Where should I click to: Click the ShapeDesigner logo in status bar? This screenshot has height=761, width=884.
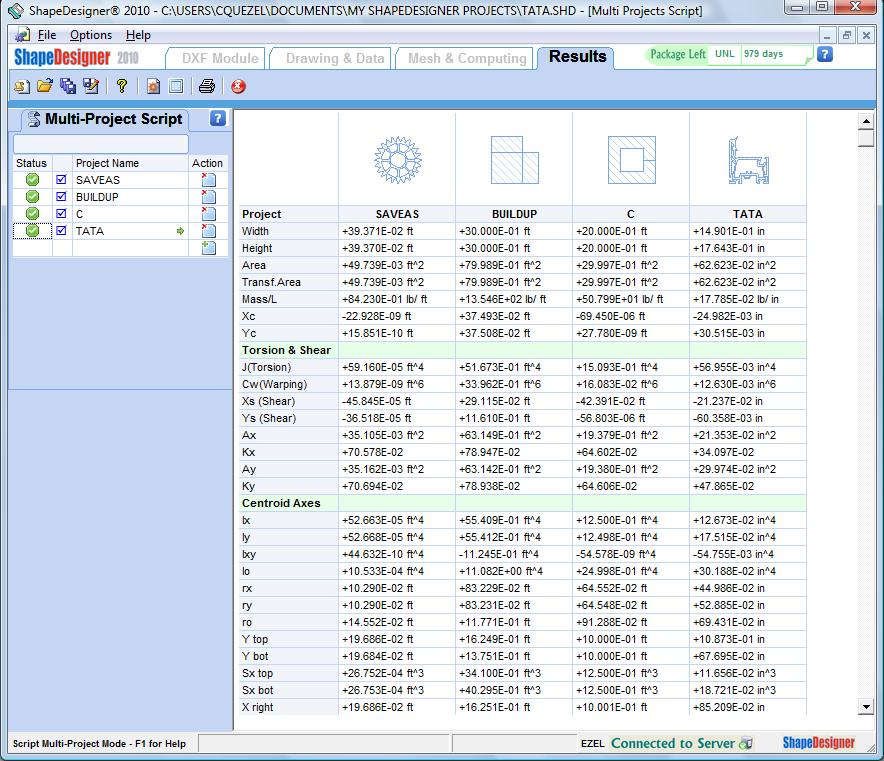pyautogui.click(x=819, y=742)
